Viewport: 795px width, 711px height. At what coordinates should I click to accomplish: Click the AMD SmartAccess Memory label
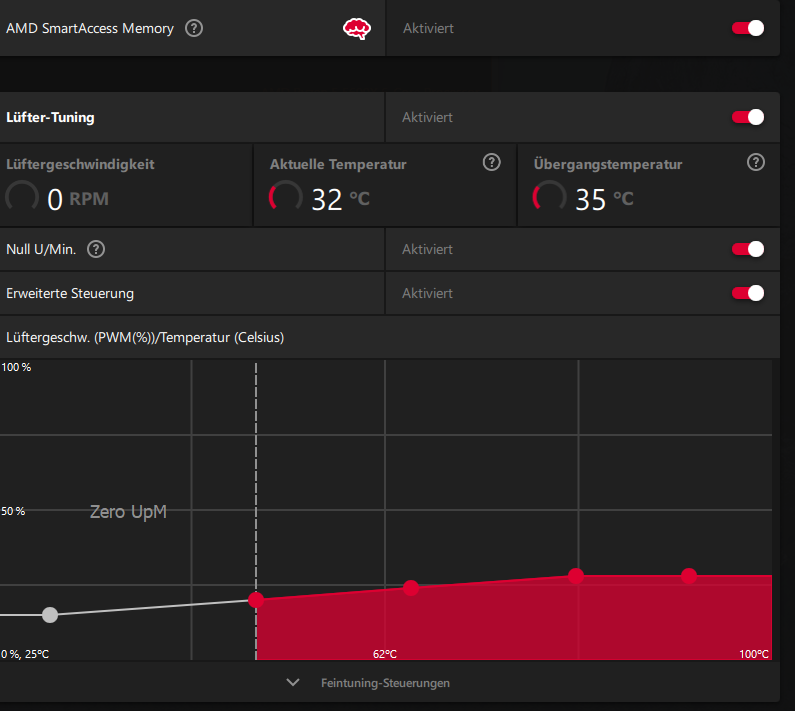coord(90,28)
